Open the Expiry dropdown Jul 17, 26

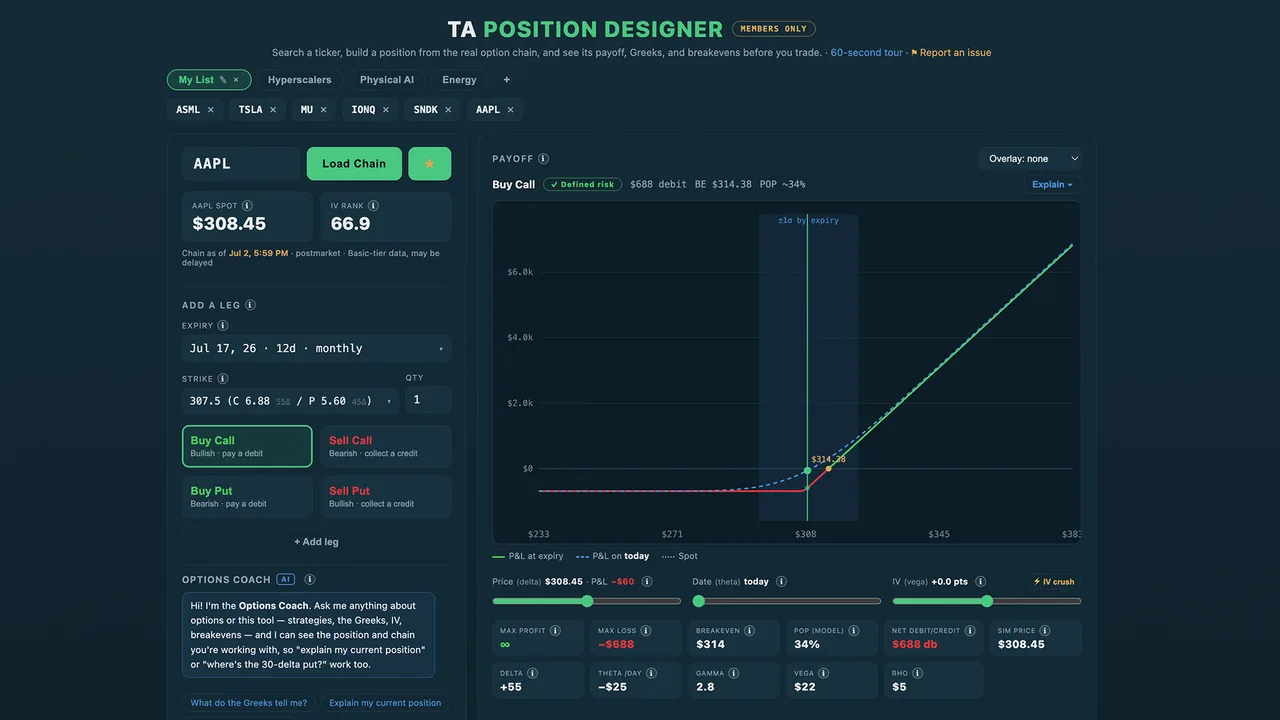pyautogui.click(x=316, y=348)
